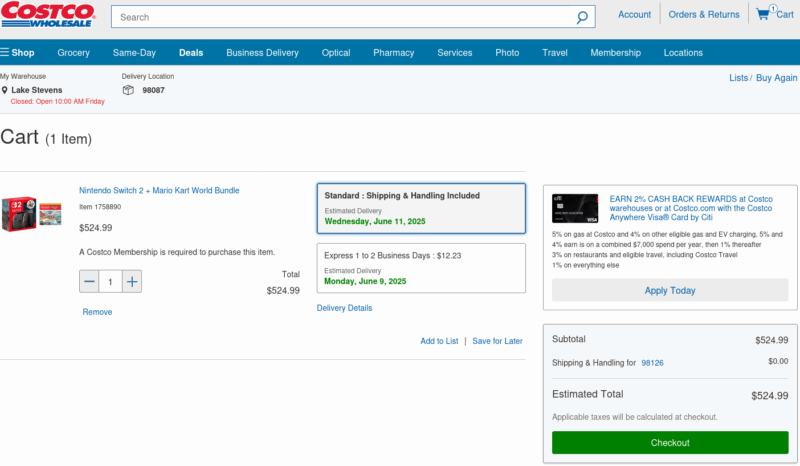
Task: Increase quantity with plus button
Action: (x=132, y=281)
